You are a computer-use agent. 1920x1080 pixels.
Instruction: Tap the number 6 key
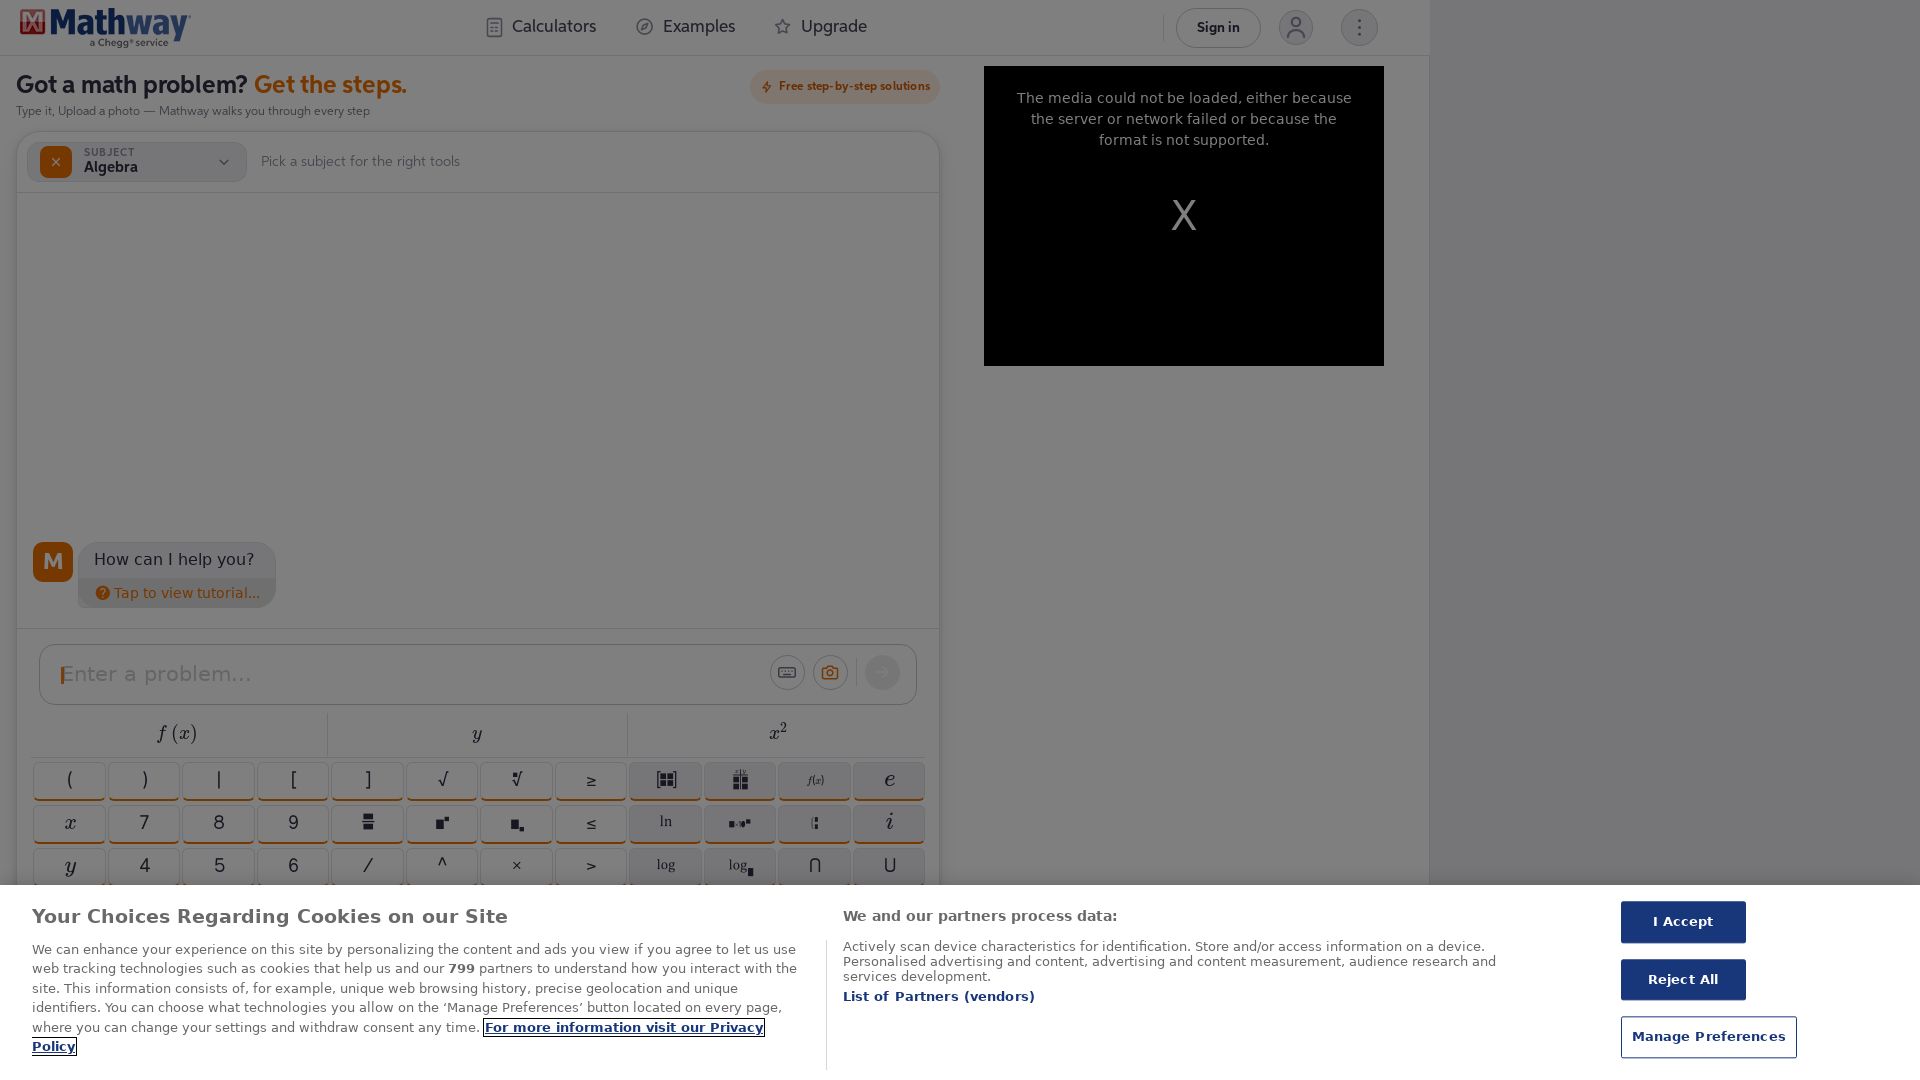[x=293, y=866]
